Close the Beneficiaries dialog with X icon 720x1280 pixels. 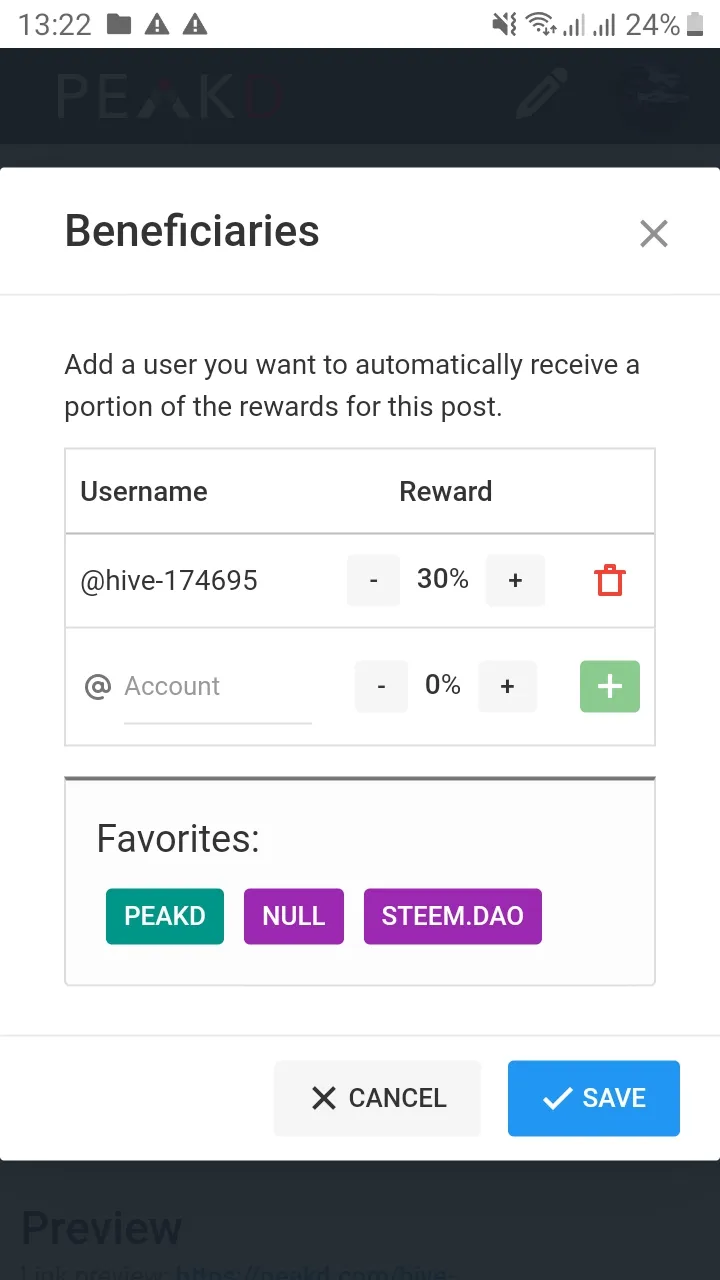coord(654,234)
